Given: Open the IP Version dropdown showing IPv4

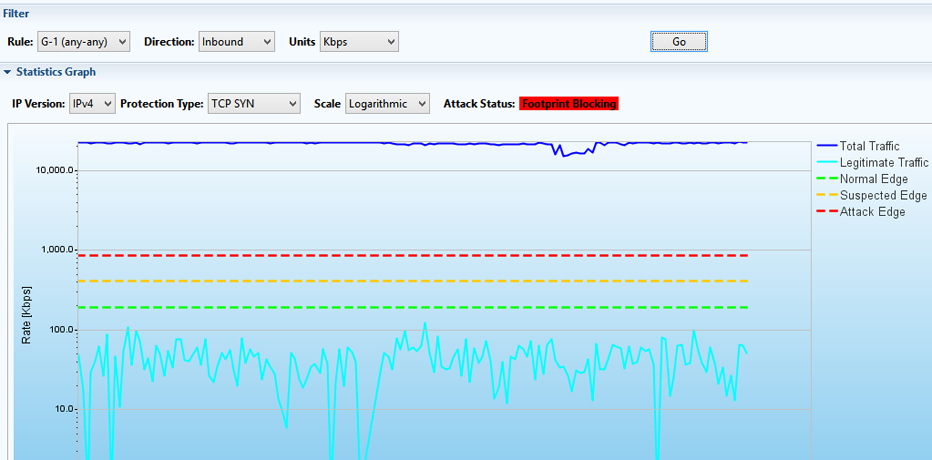Looking at the screenshot, I should coord(92,103).
